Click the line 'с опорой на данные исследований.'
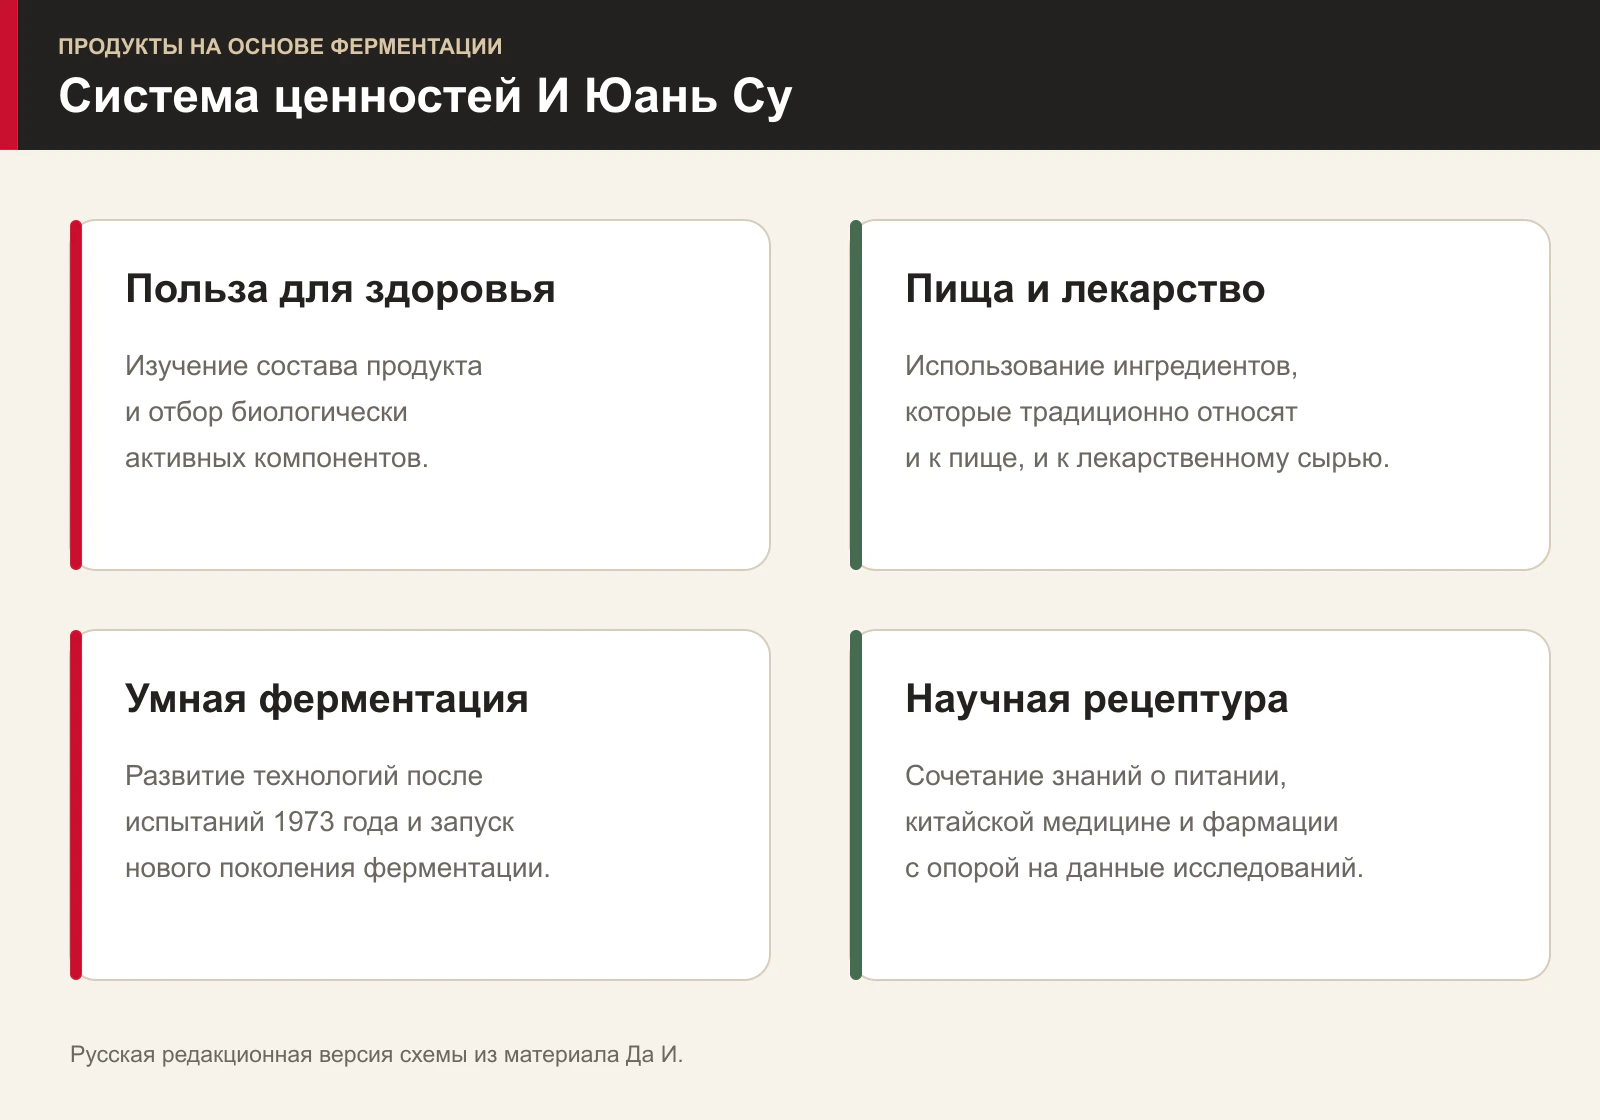 click(x=1134, y=868)
